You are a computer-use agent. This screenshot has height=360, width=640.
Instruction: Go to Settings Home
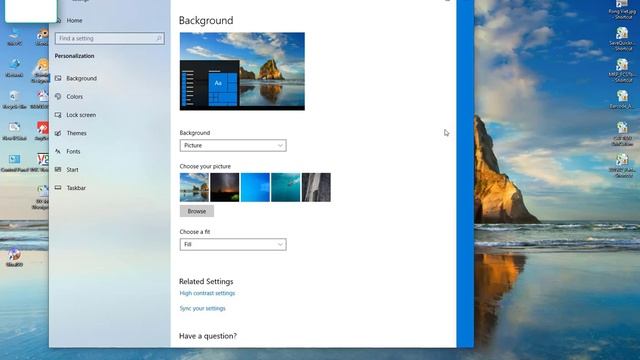(74, 20)
